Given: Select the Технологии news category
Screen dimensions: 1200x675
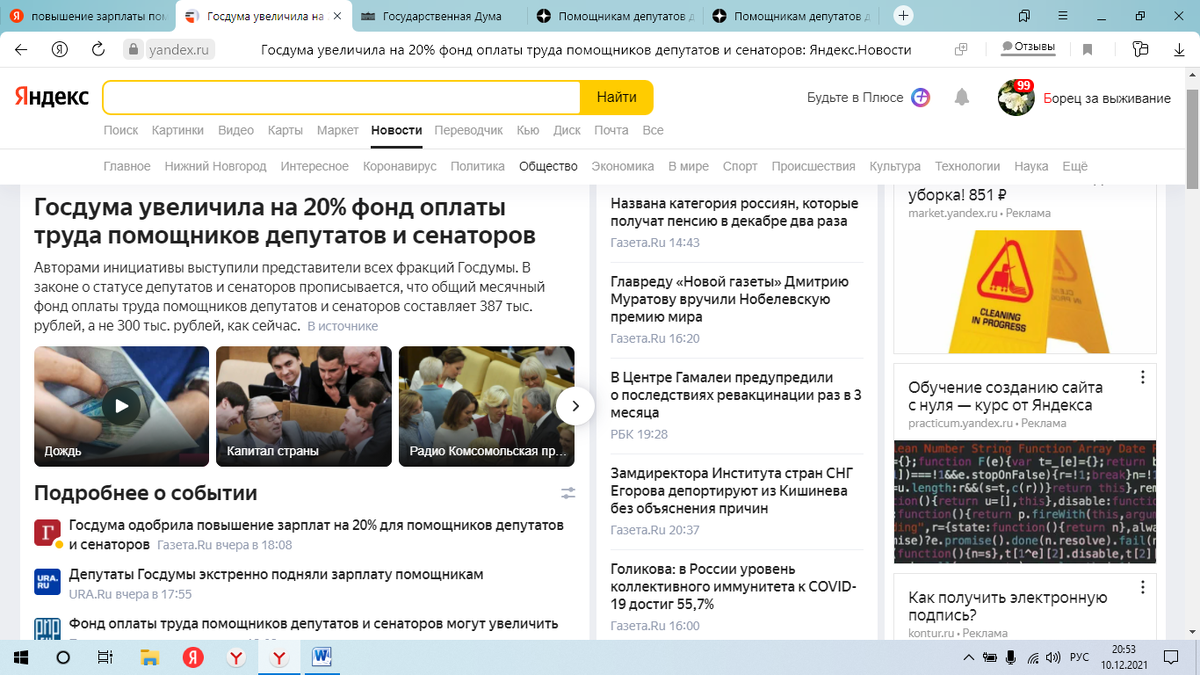Looking at the screenshot, I should click(967, 166).
